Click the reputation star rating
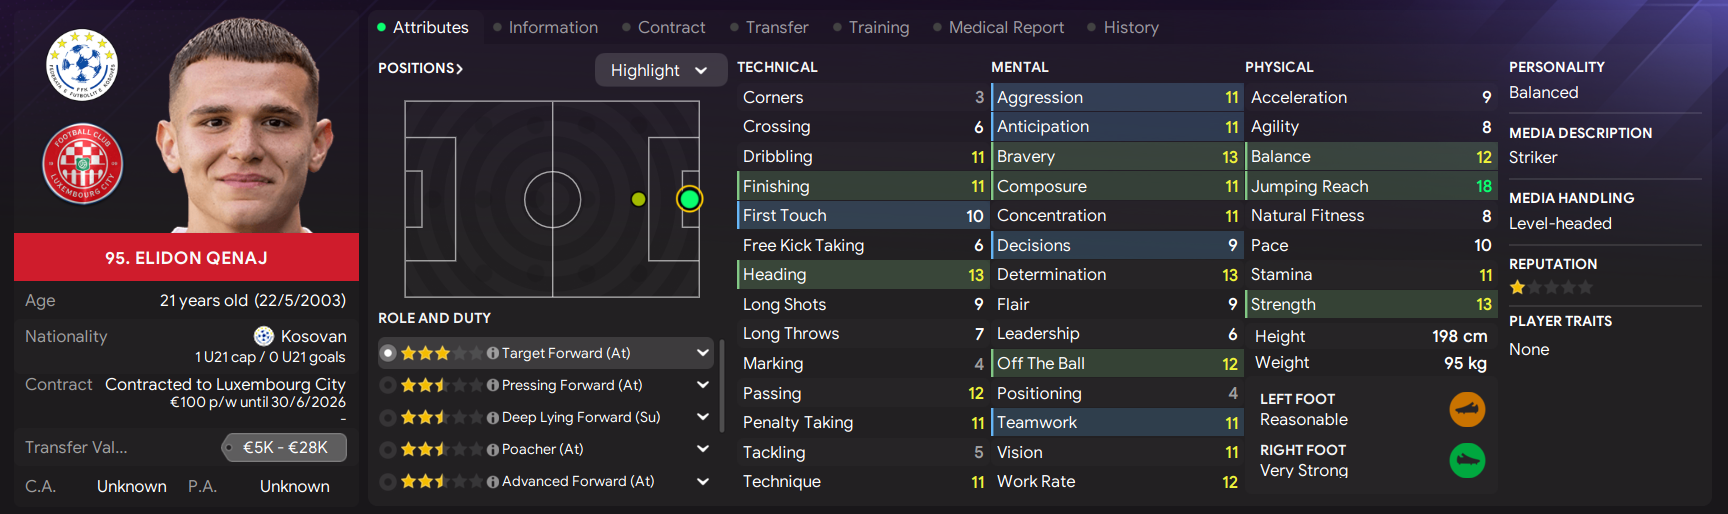 coord(1551,288)
